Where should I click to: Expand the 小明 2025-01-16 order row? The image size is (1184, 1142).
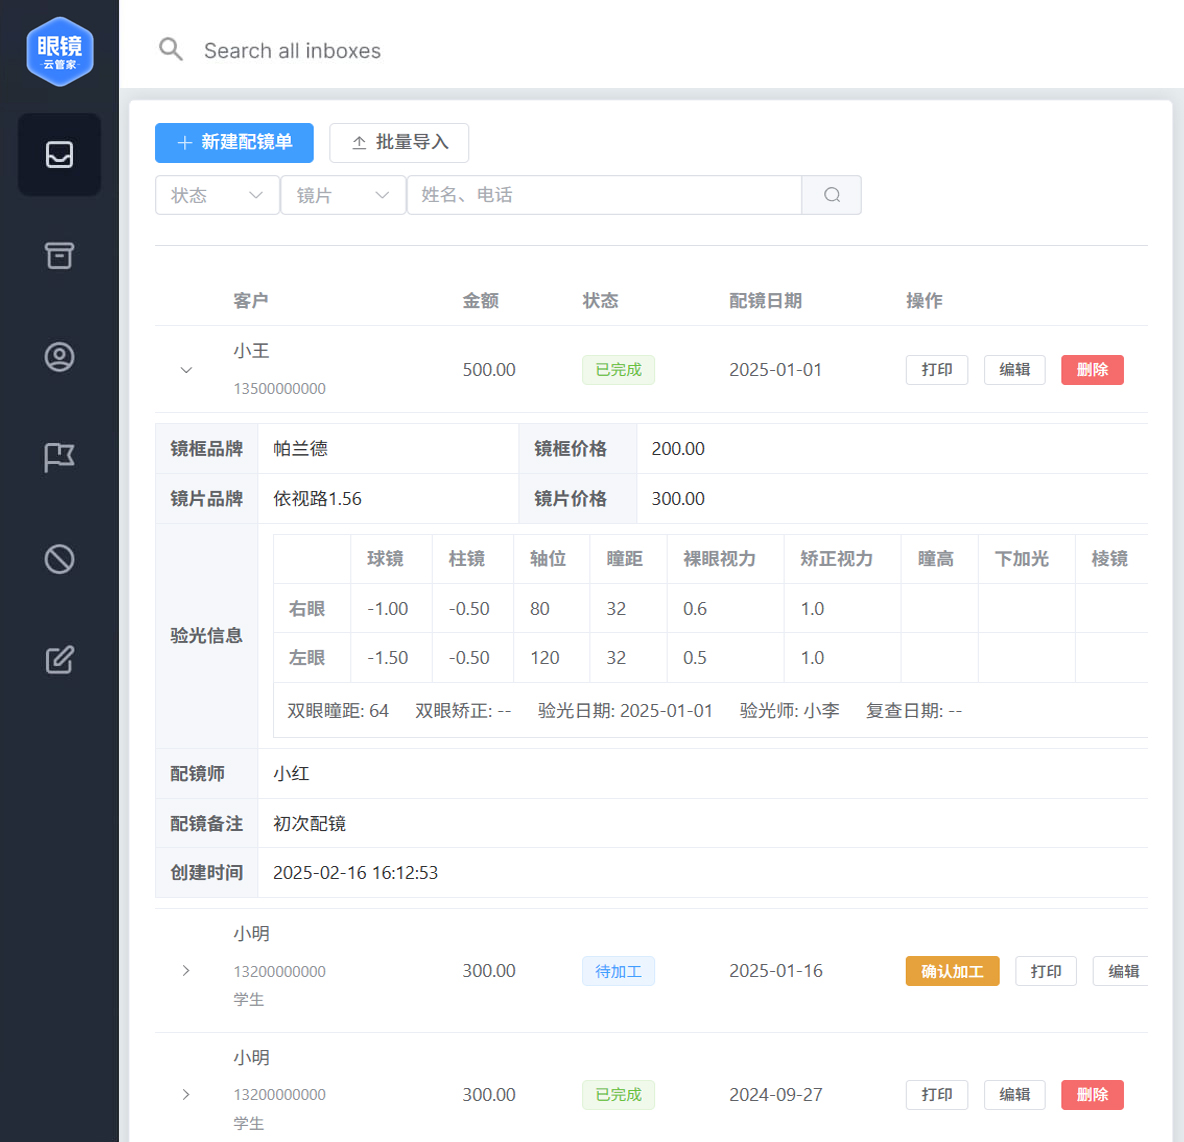(x=186, y=971)
